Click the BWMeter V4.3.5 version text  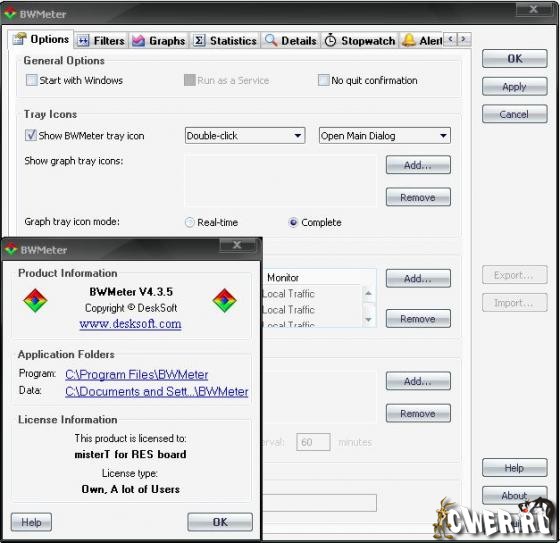point(131,292)
